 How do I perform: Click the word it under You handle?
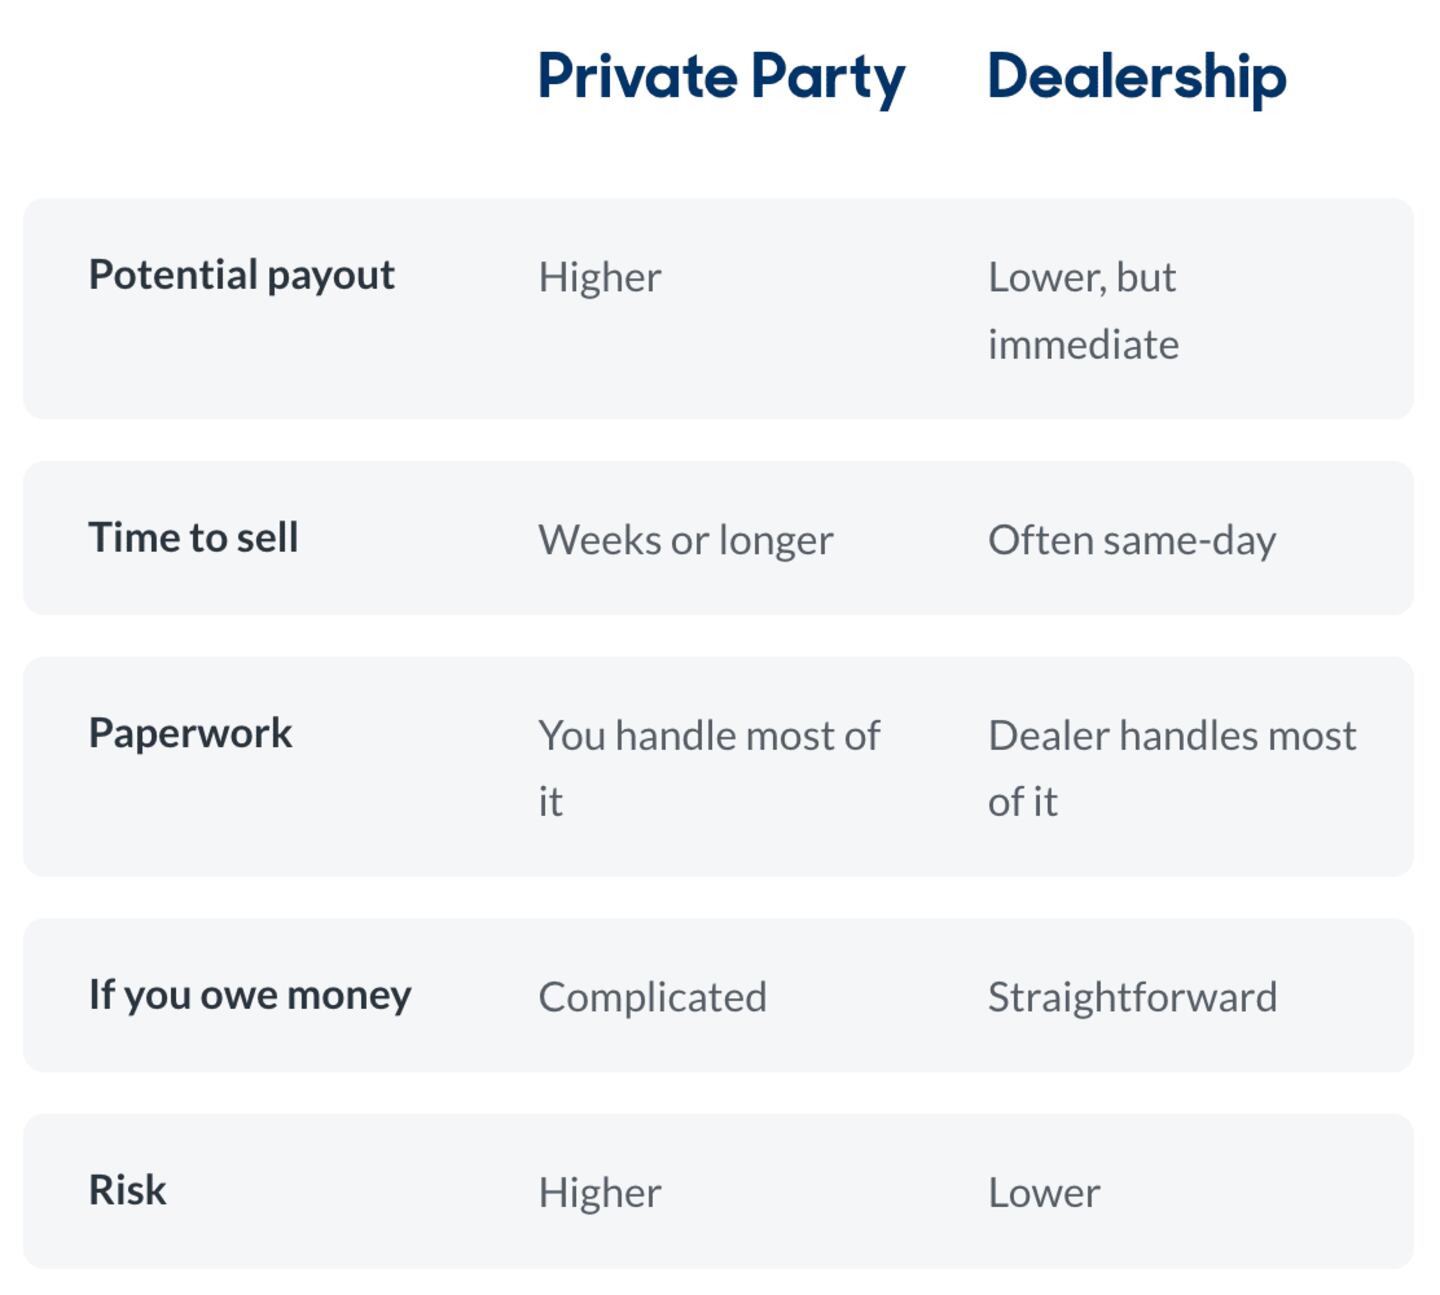pos(551,802)
